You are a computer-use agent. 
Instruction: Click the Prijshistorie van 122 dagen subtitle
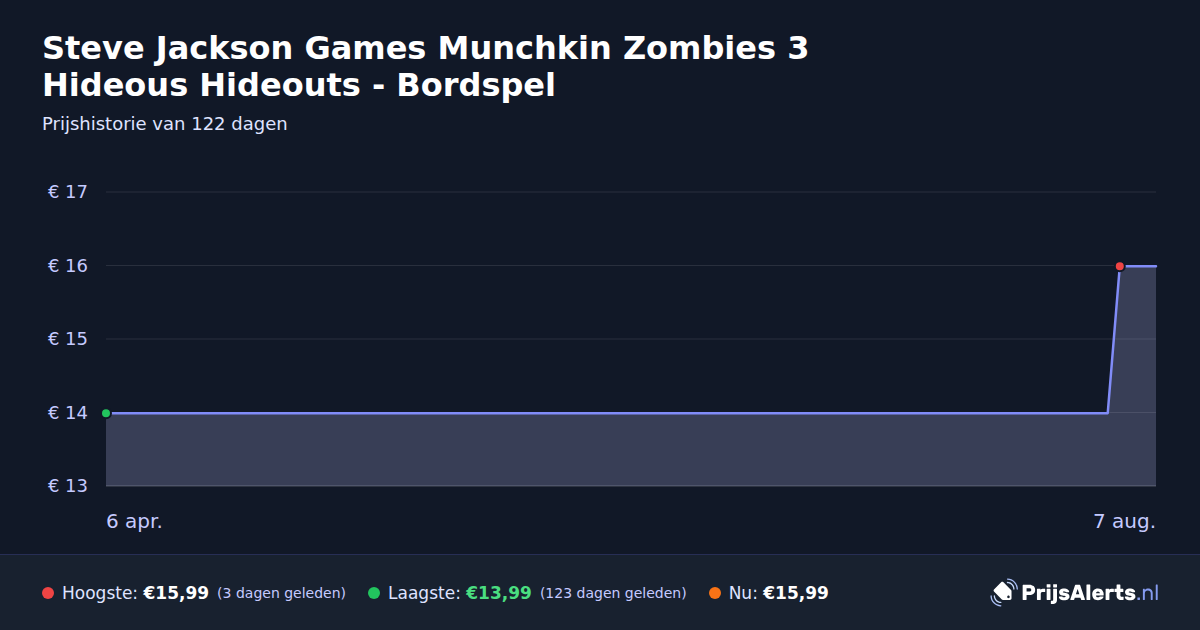pyautogui.click(x=165, y=125)
